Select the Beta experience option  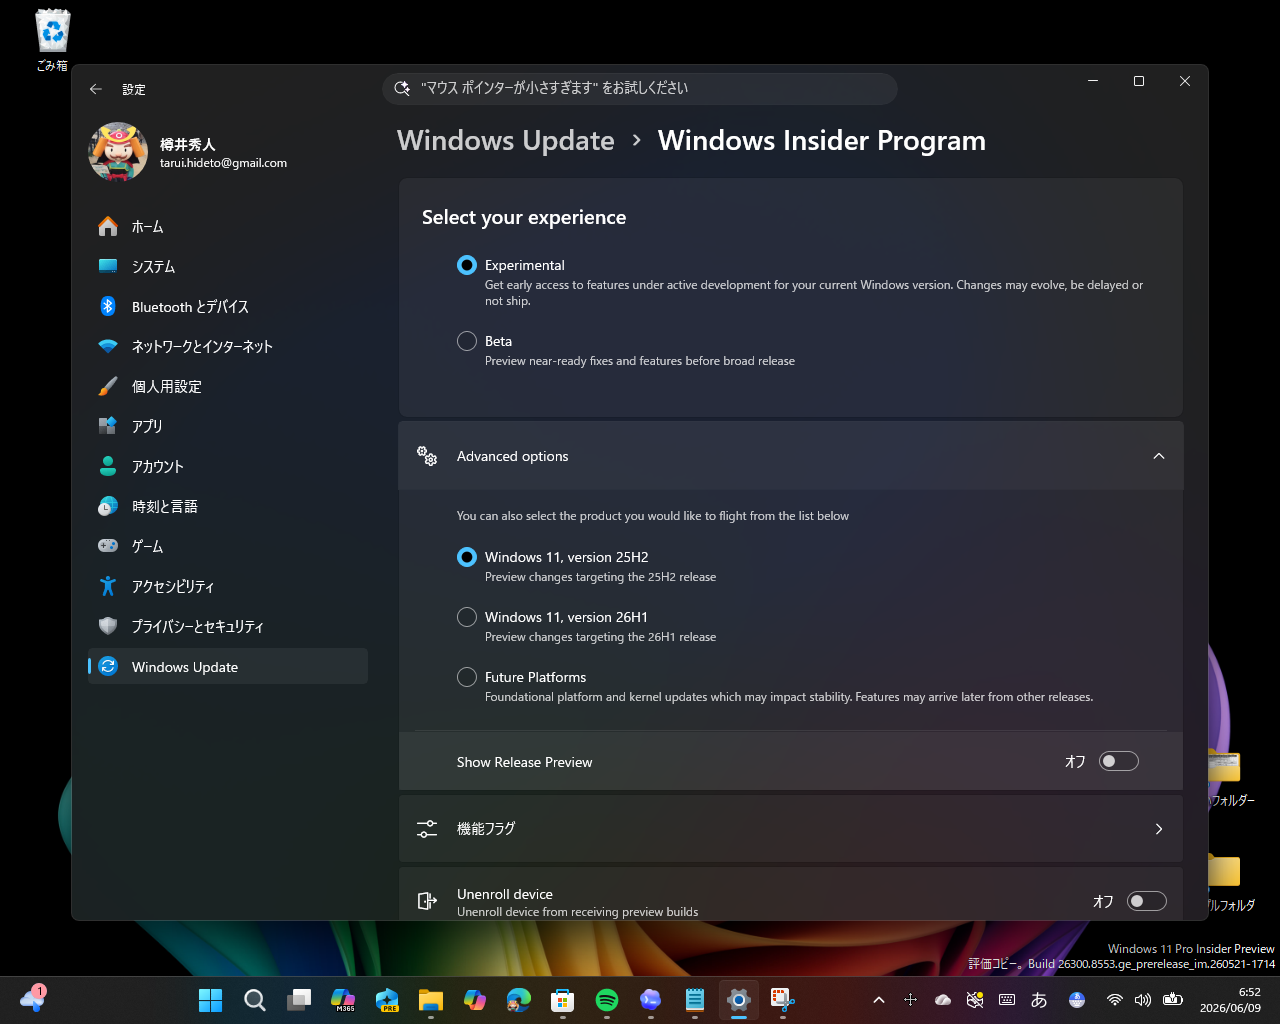pyautogui.click(x=467, y=341)
